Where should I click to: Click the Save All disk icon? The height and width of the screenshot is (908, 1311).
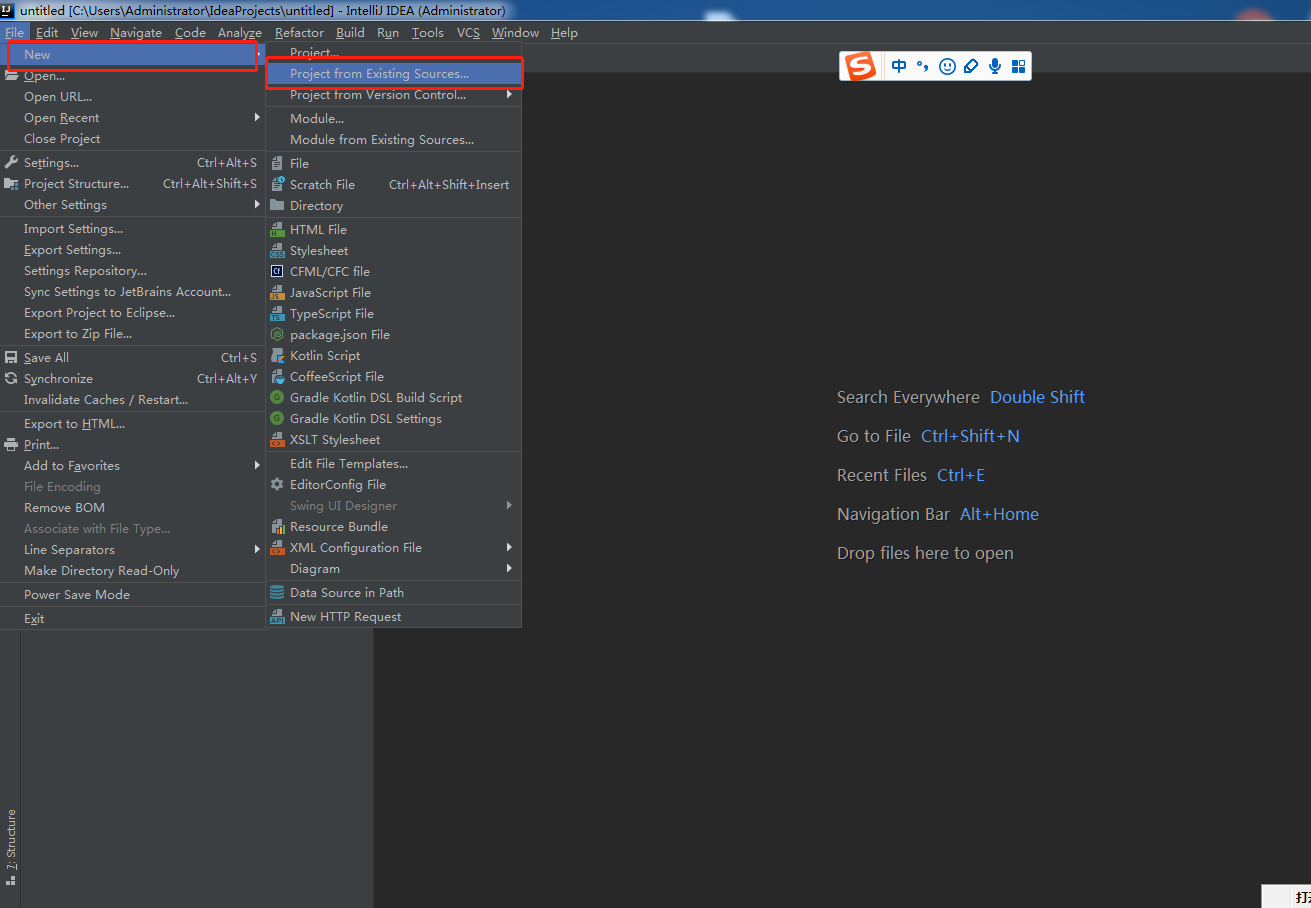pos(12,358)
